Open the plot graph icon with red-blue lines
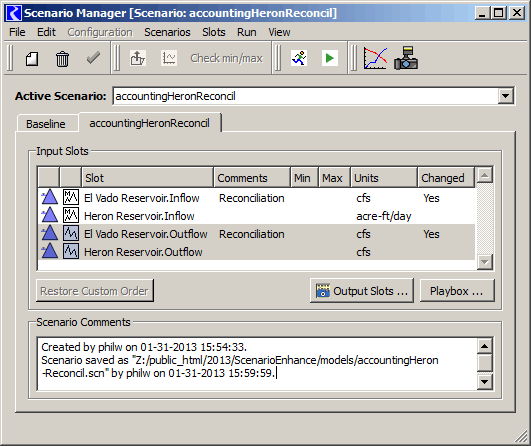This screenshot has height=446, width=531. click(375, 58)
